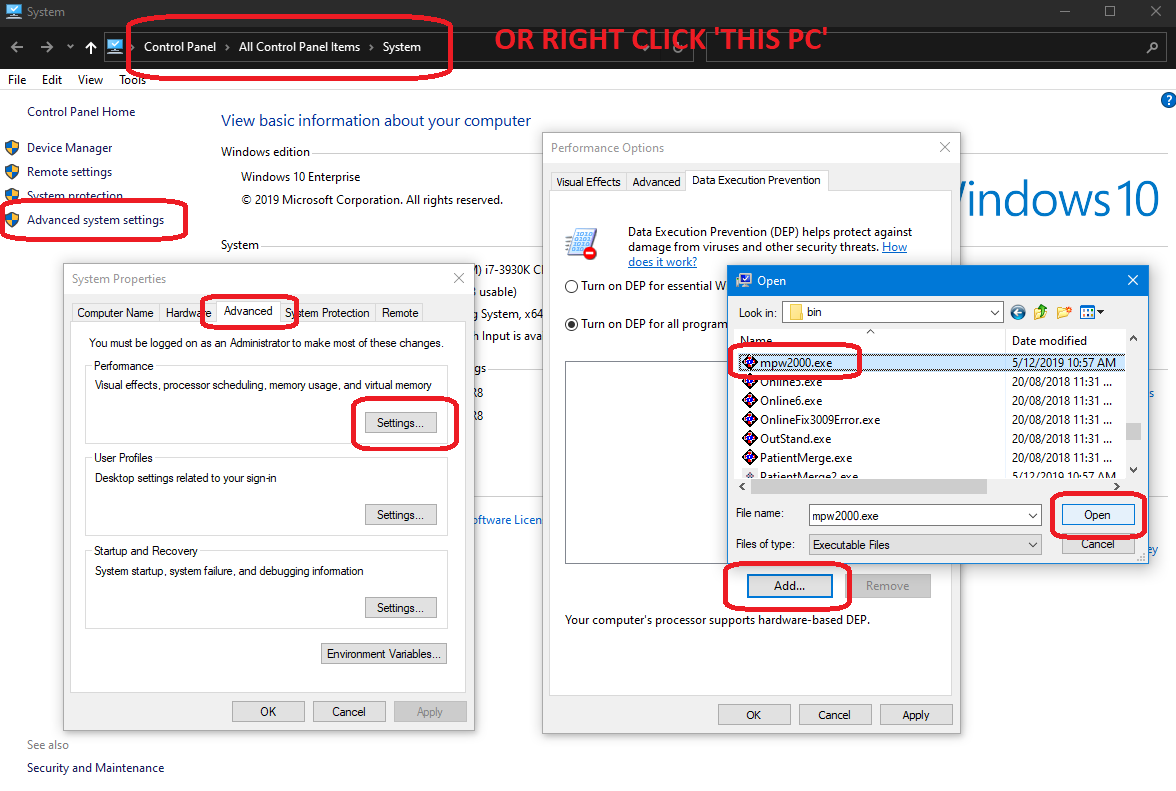Switch to Advanced tab in Performance Options
Image resolution: width=1176 pixels, height=791 pixels.
pos(656,181)
